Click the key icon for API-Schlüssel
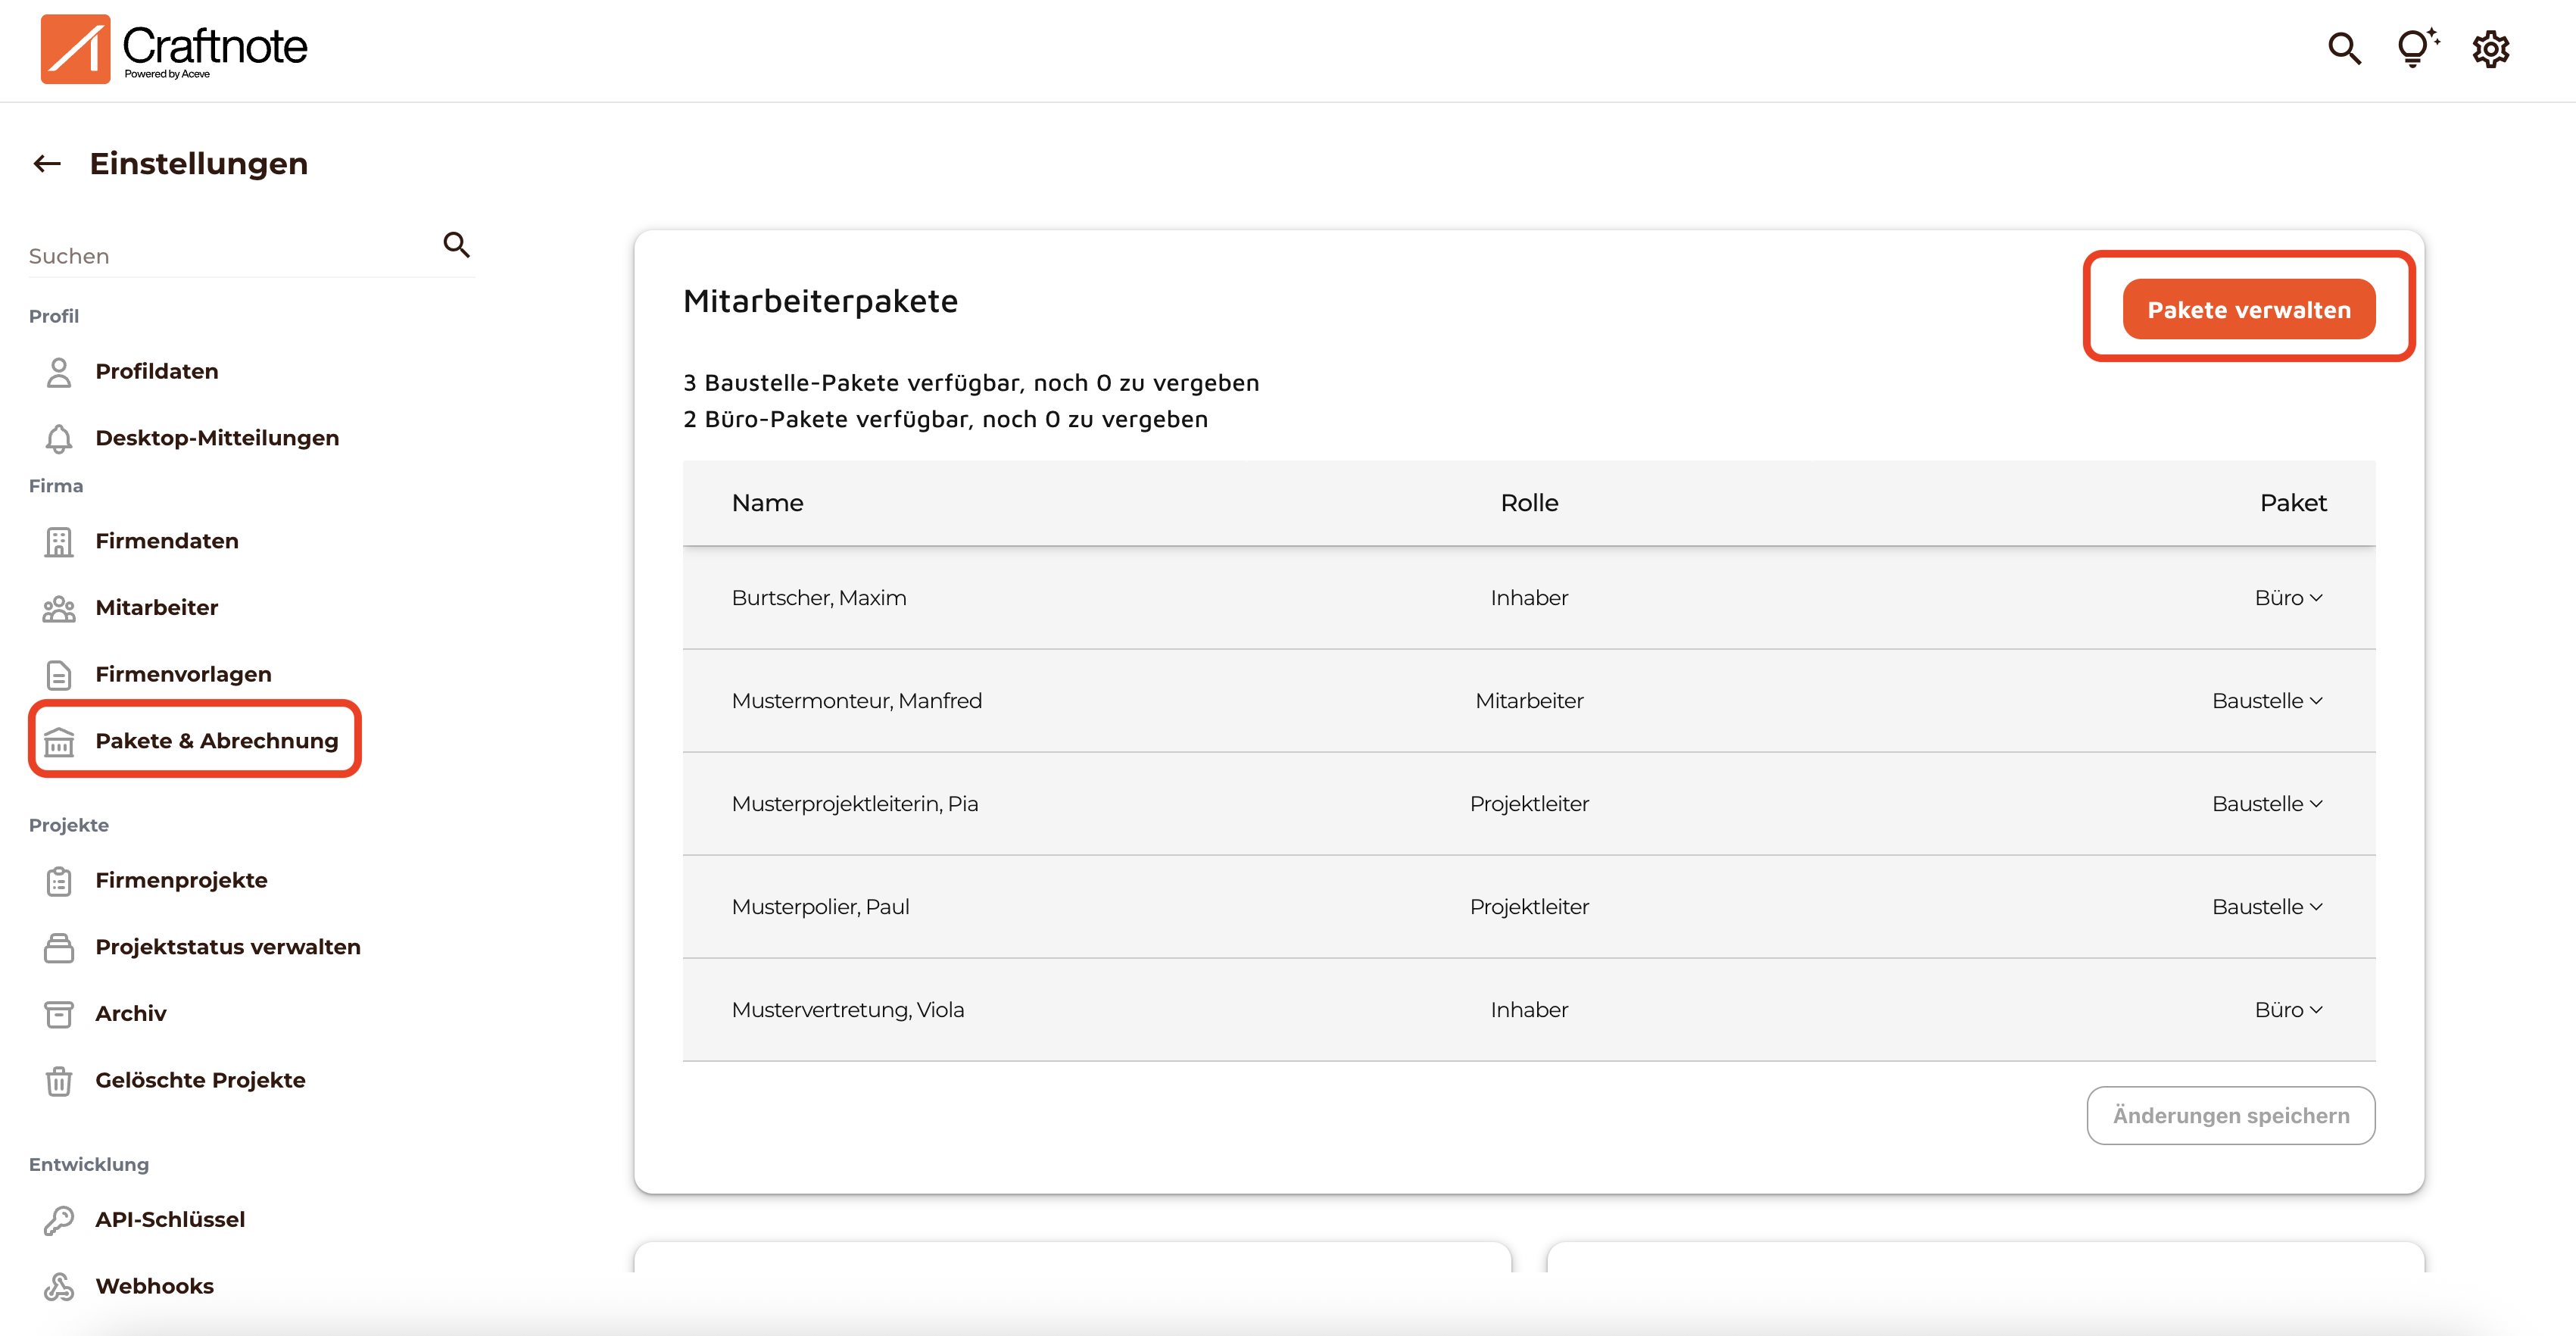 [x=59, y=1219]
